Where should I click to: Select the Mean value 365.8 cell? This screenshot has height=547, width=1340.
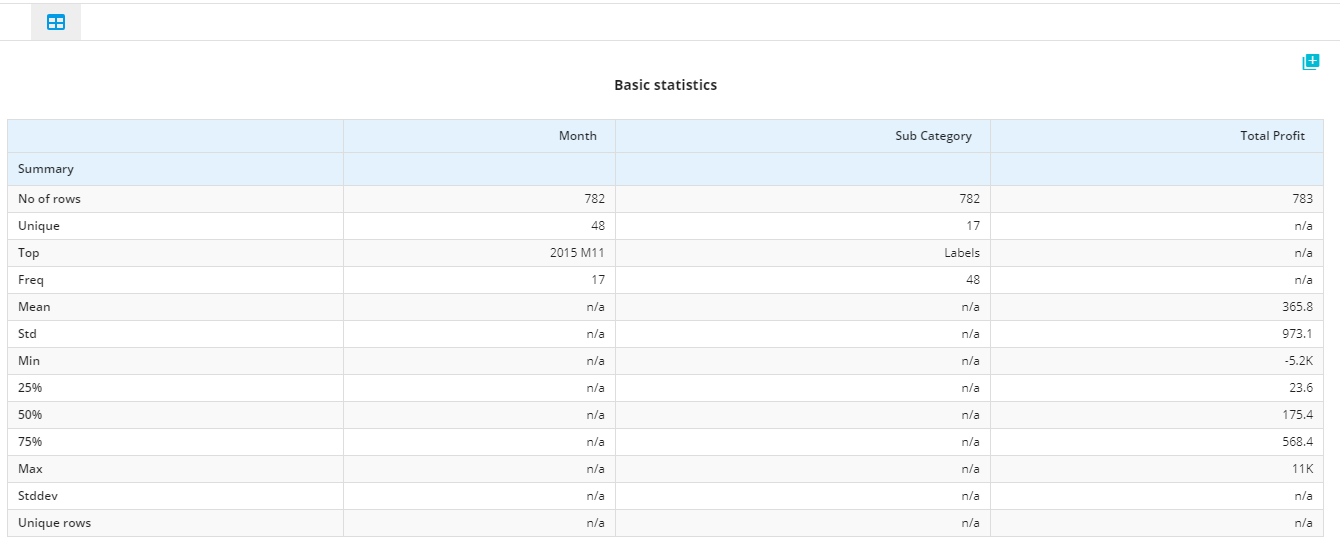(x=1156, y=307)
